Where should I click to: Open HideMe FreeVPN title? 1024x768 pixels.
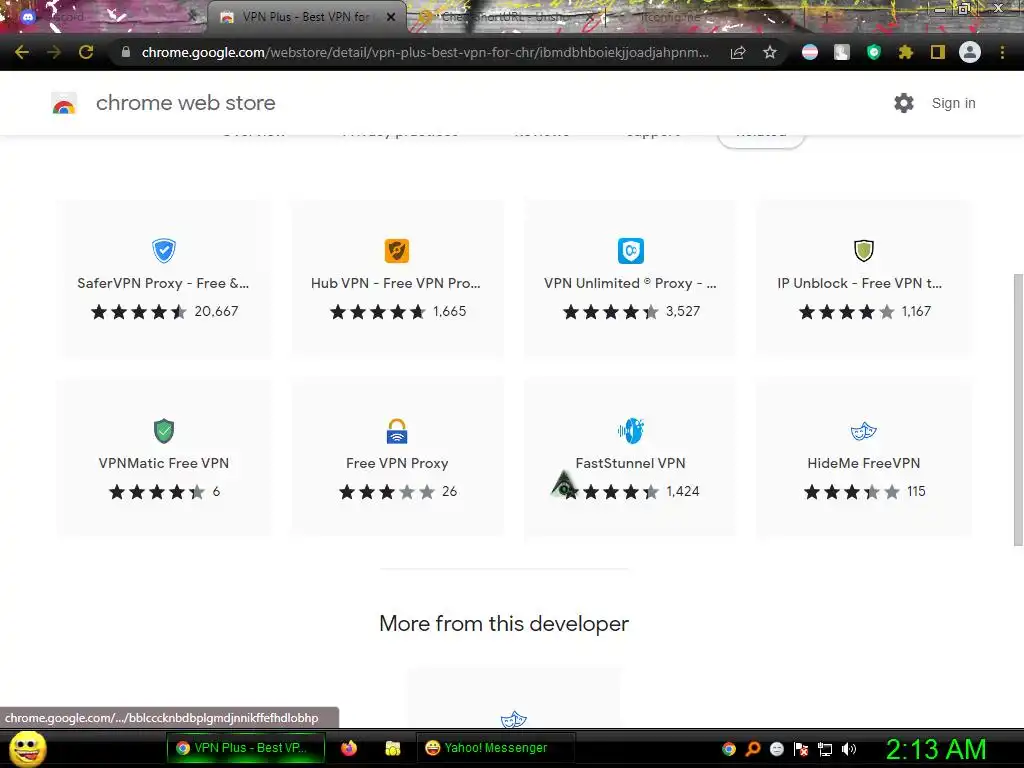tap(864, 463)
